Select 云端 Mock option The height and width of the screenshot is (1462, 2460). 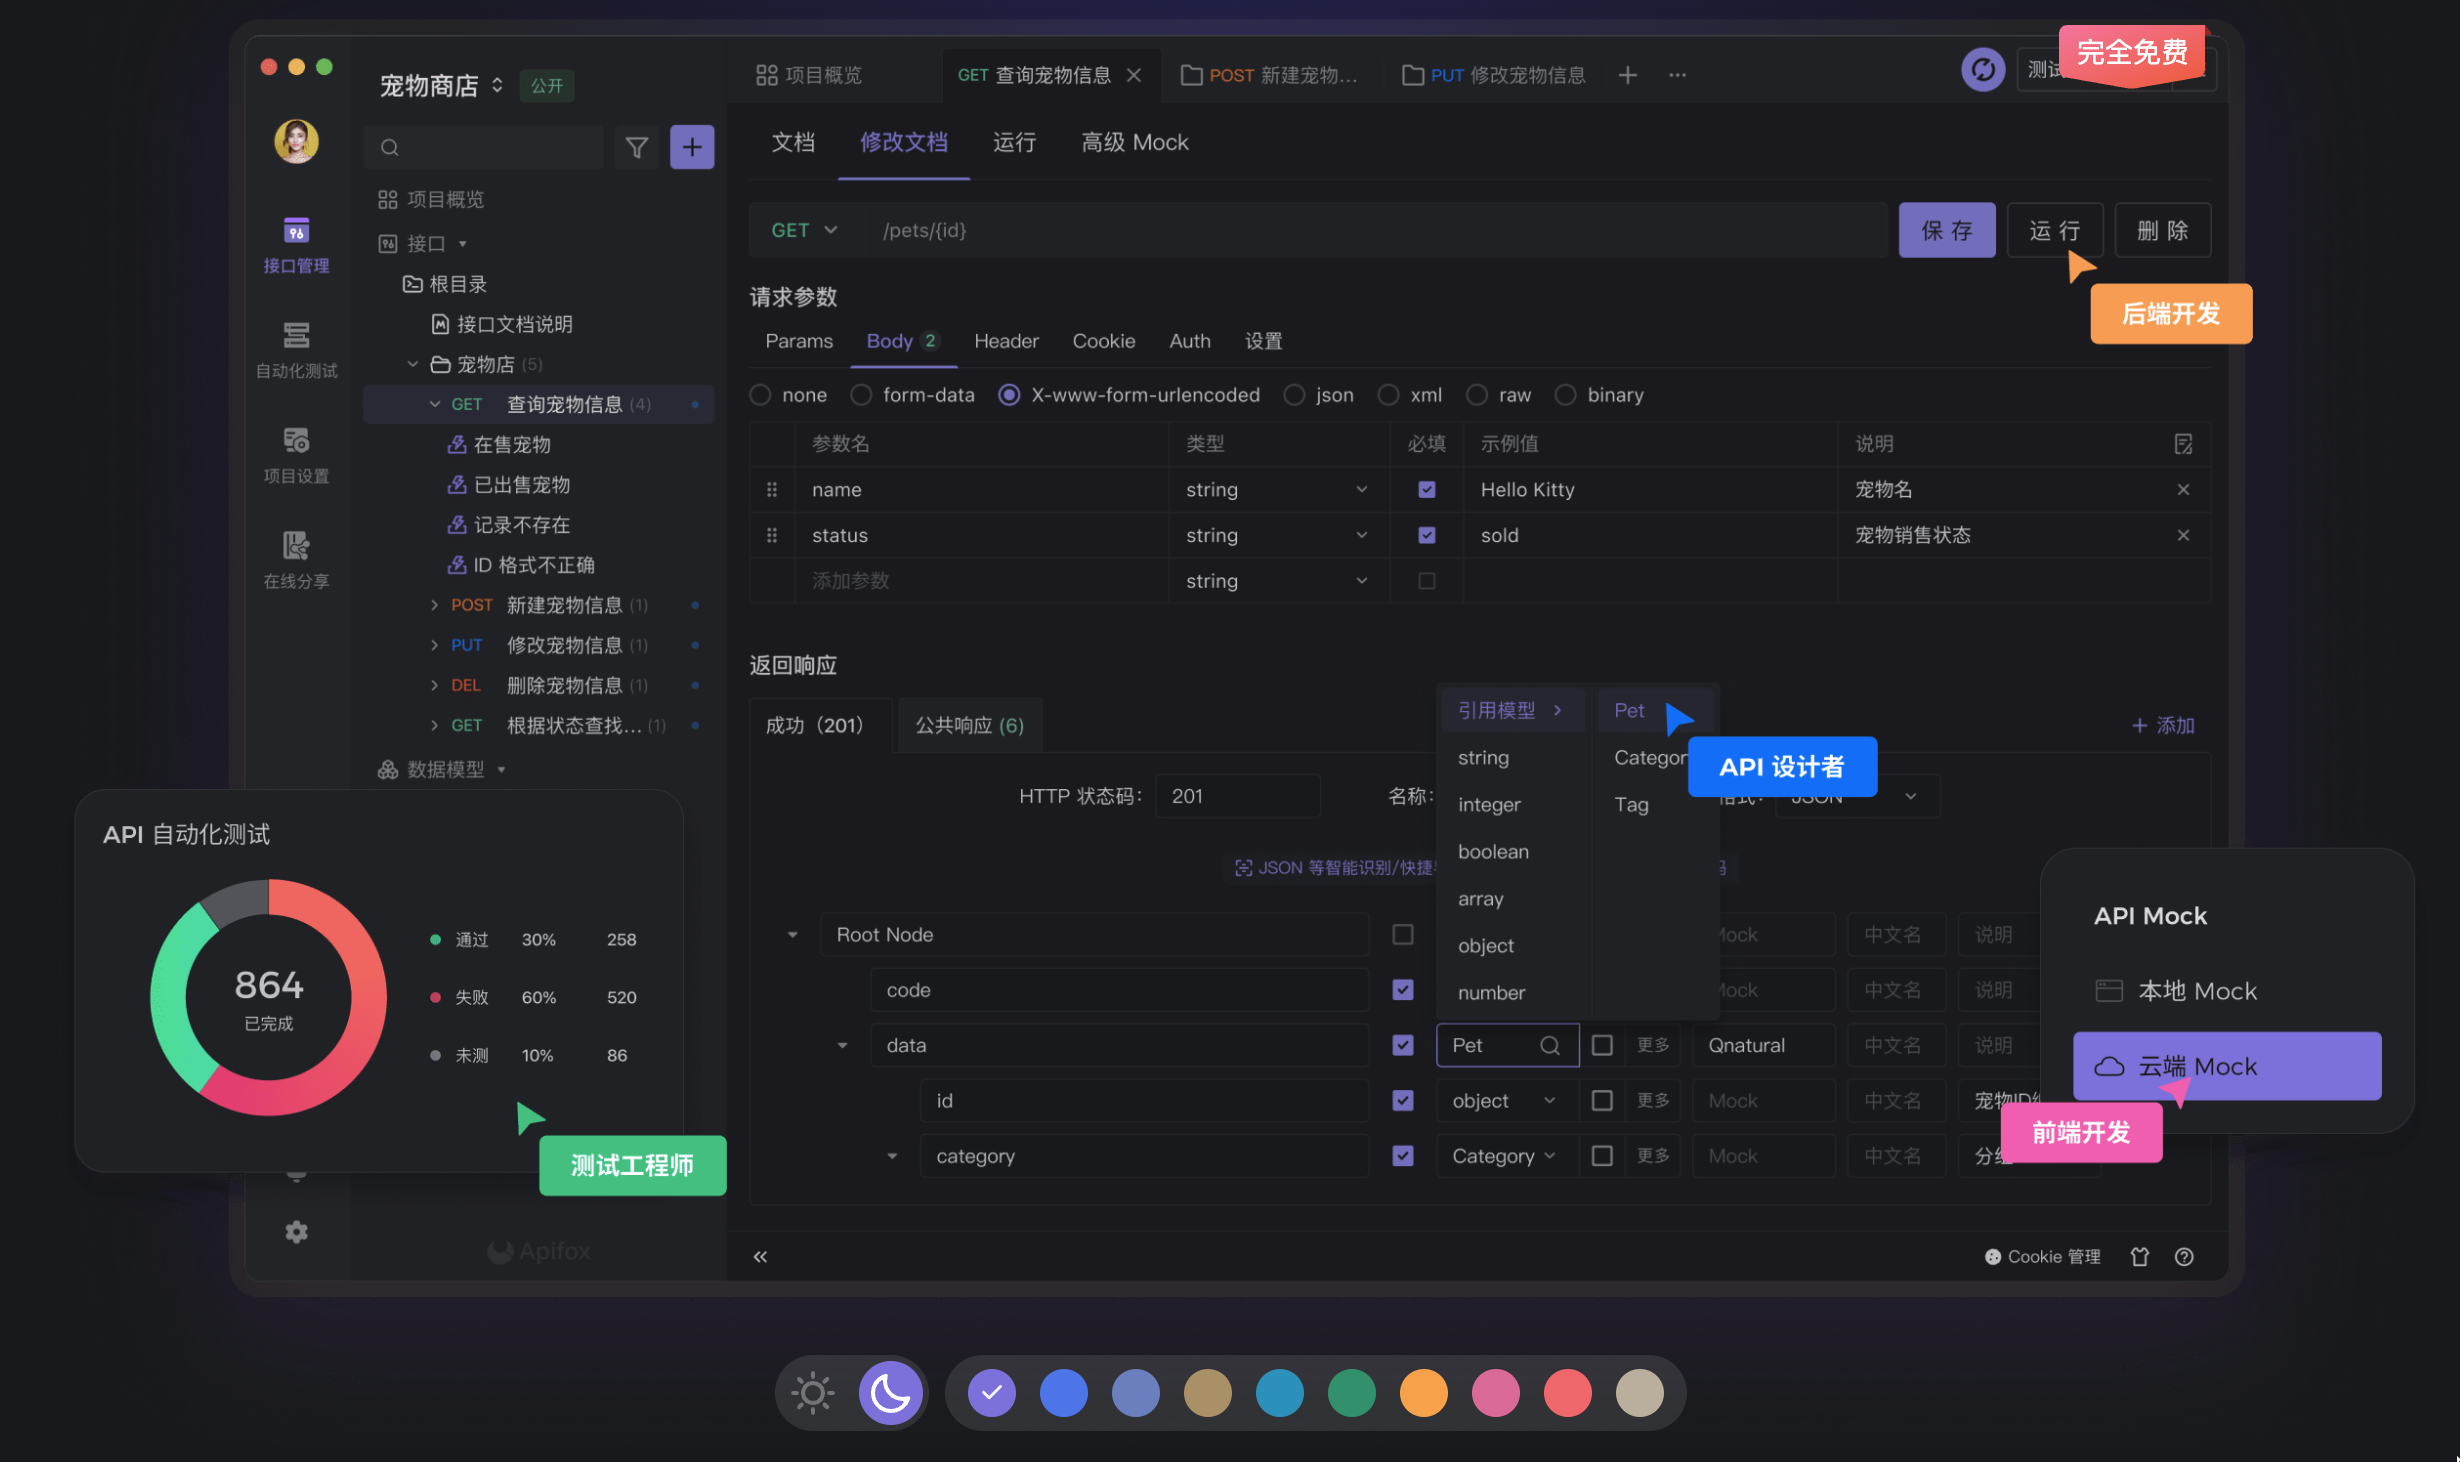(2227, 1066)
